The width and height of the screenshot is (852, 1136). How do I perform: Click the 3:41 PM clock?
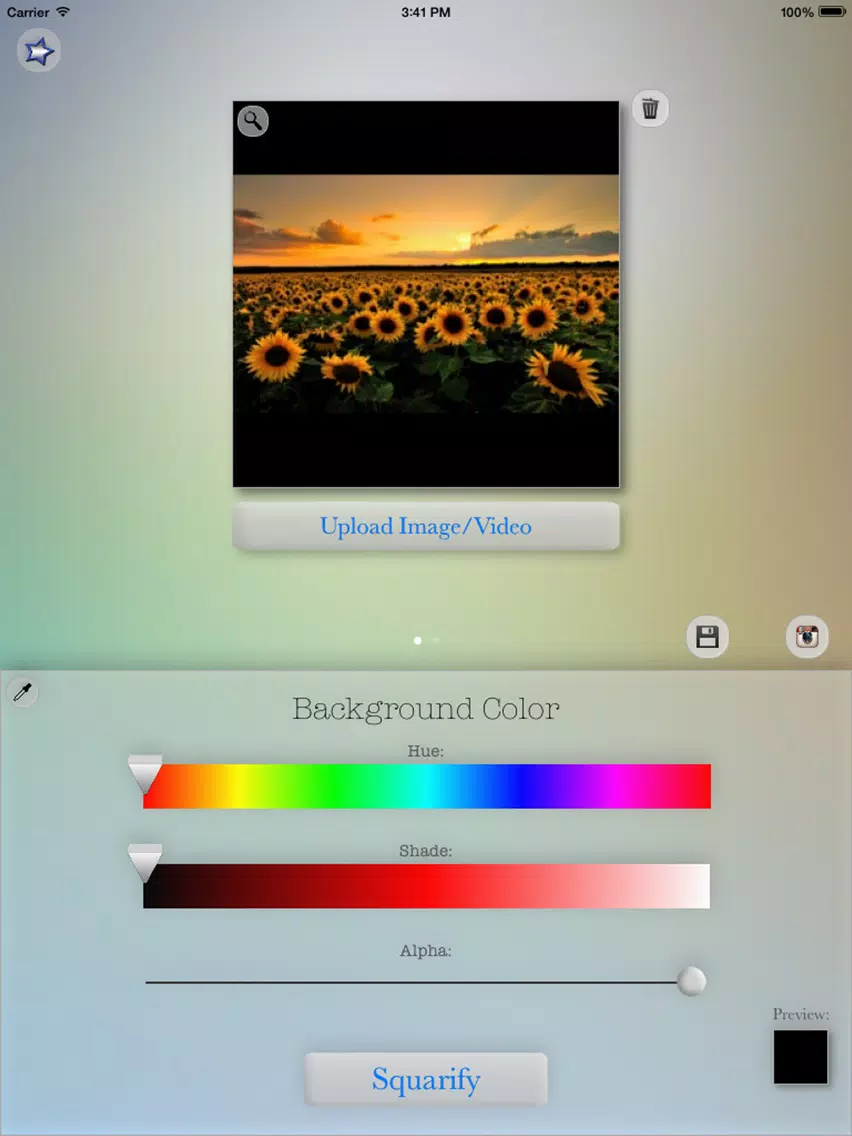point(426,12)
